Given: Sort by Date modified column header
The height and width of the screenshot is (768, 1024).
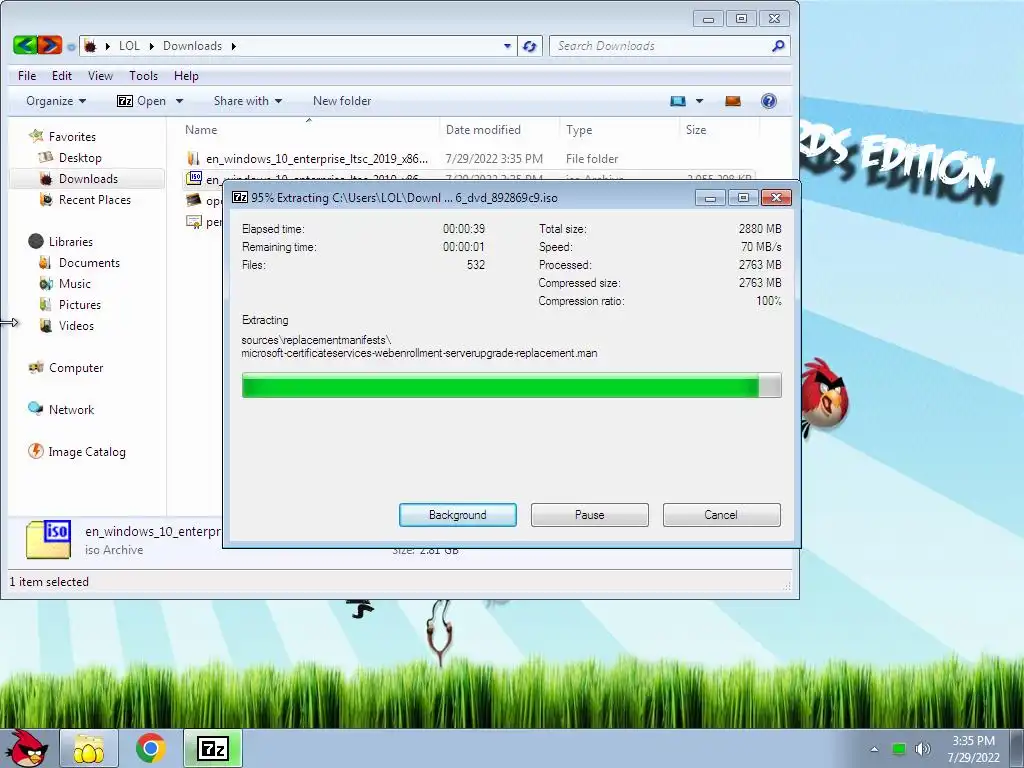Looking at the screenshot, I should 500,129.
